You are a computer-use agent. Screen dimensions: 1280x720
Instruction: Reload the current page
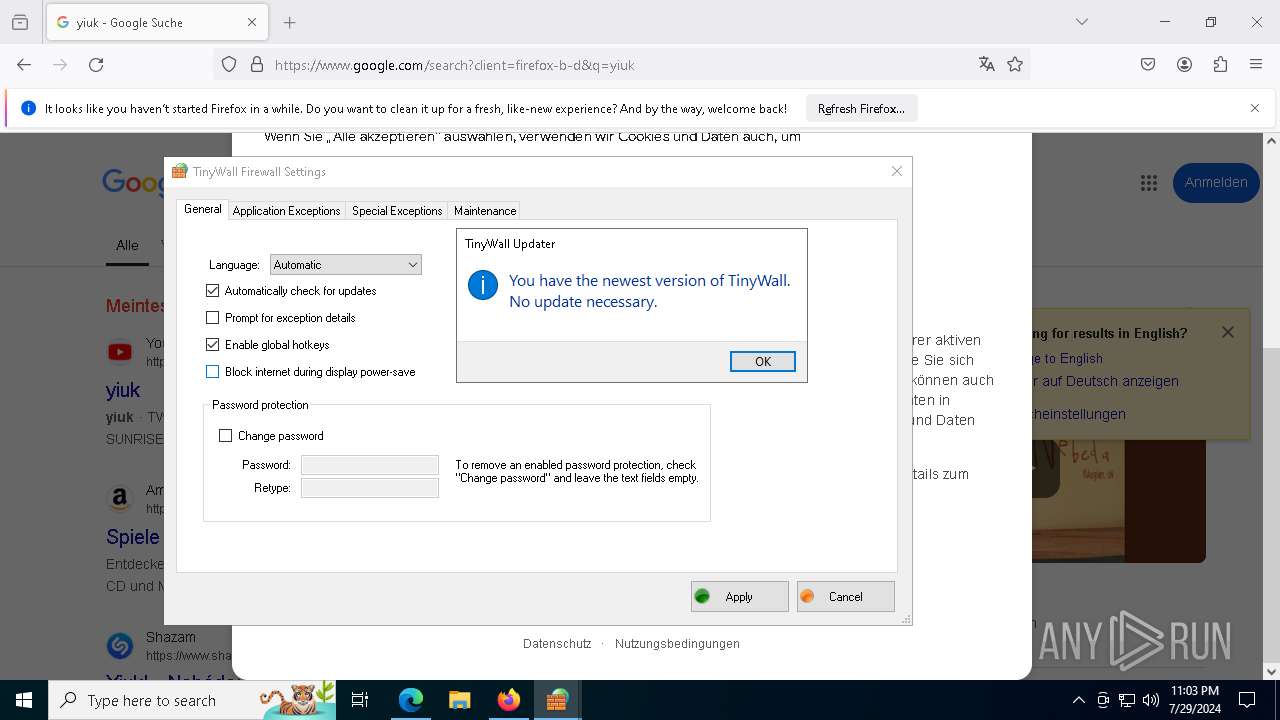(96, 64)
